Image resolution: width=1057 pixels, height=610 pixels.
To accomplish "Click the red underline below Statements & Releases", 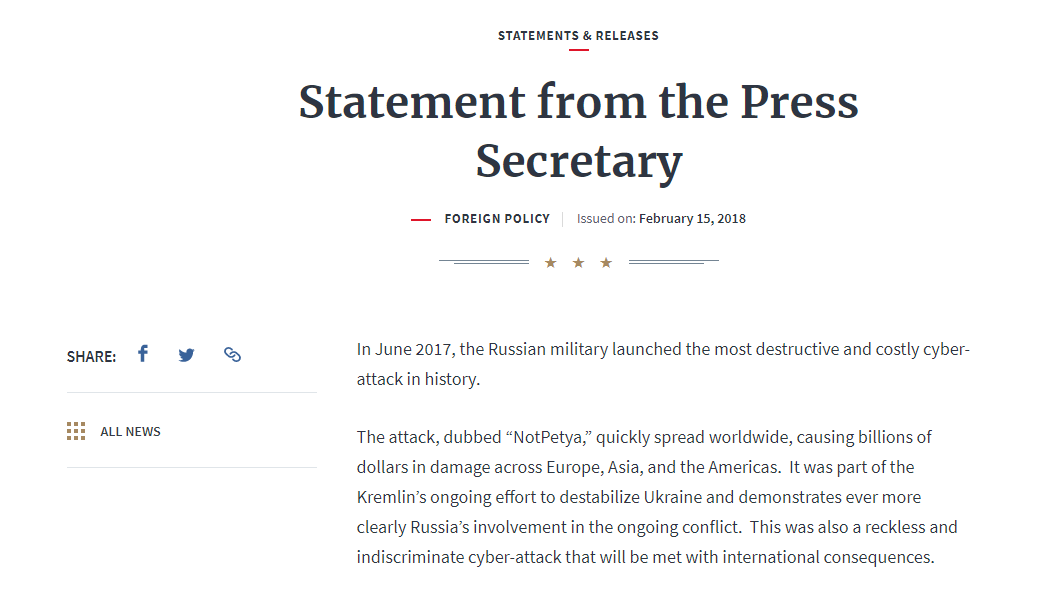I will click(578, 50).
